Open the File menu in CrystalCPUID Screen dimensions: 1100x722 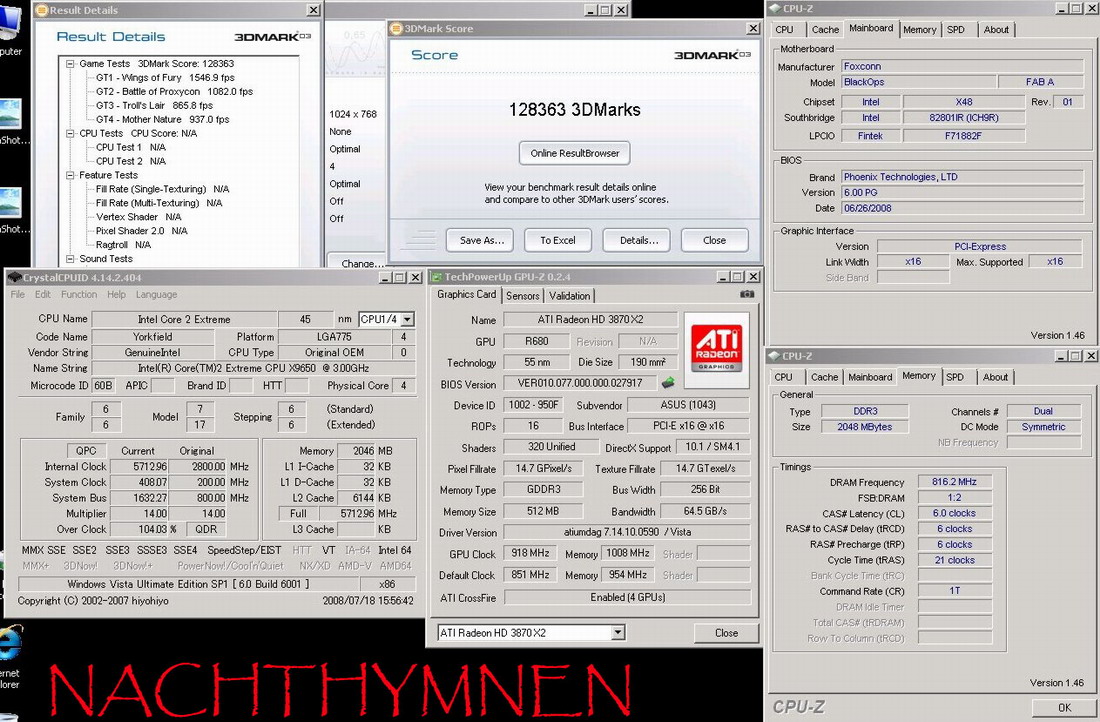[x=18, y=295]
